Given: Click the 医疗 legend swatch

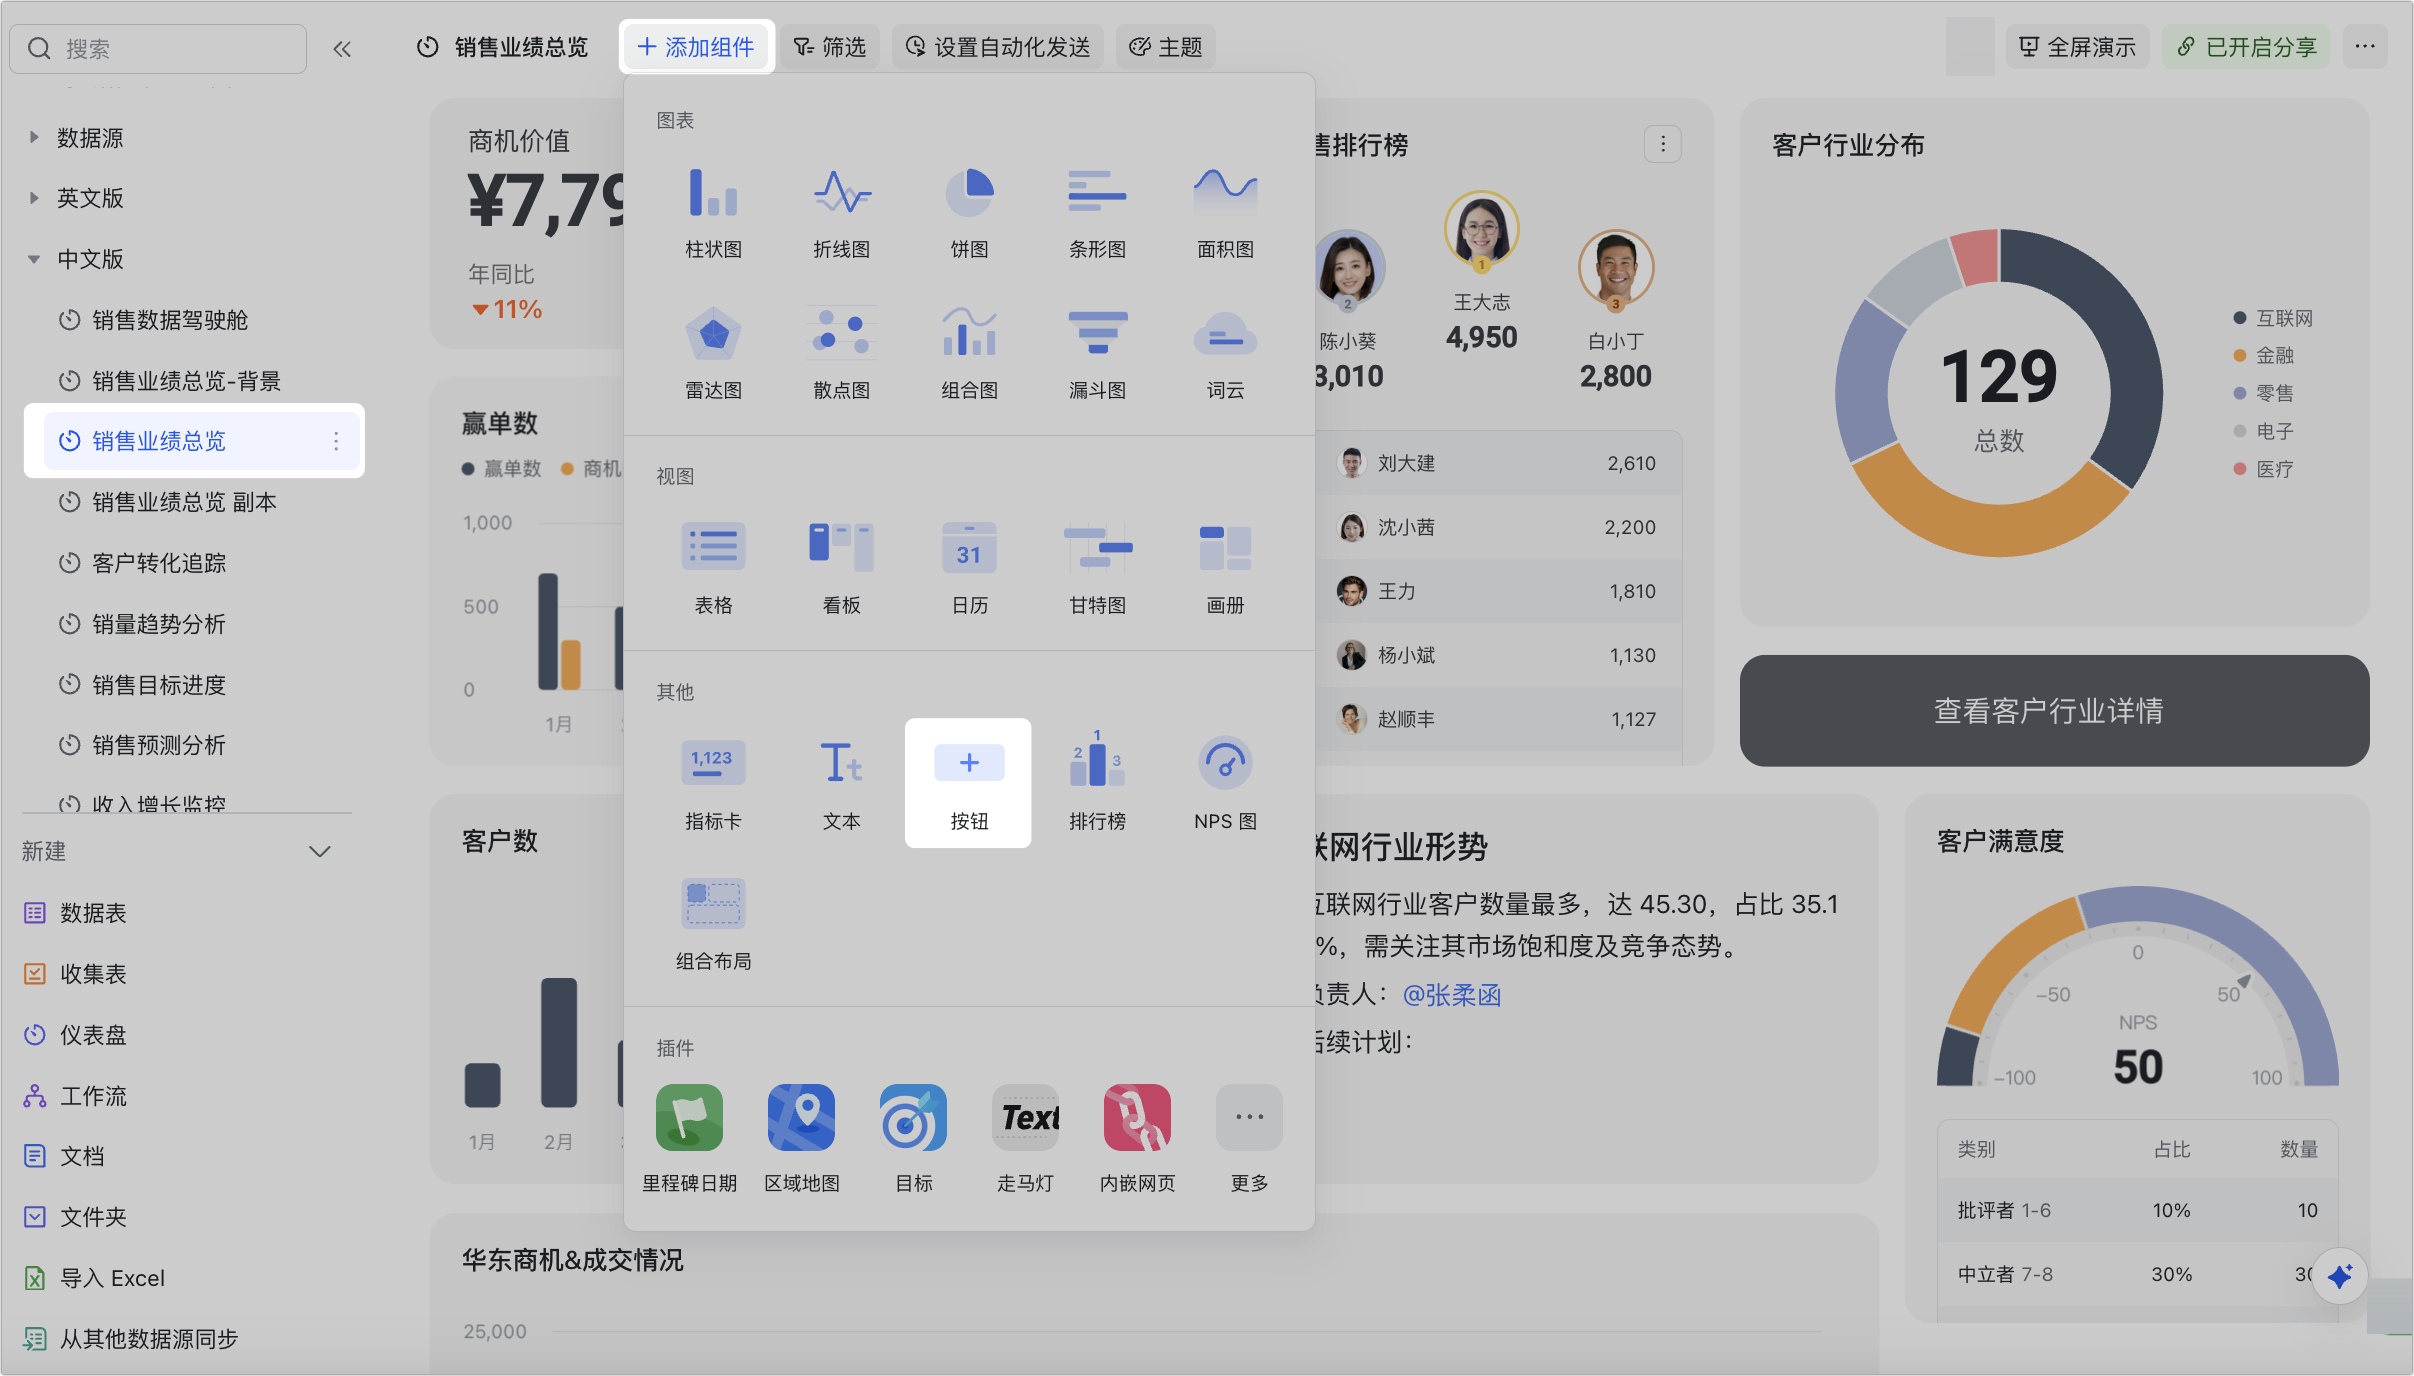Looking at the screenshot, I should point(2240,469).
